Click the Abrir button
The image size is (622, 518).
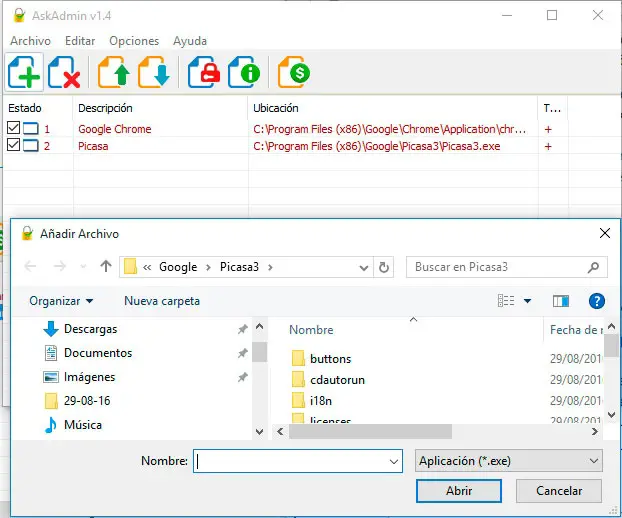[459, 491]
